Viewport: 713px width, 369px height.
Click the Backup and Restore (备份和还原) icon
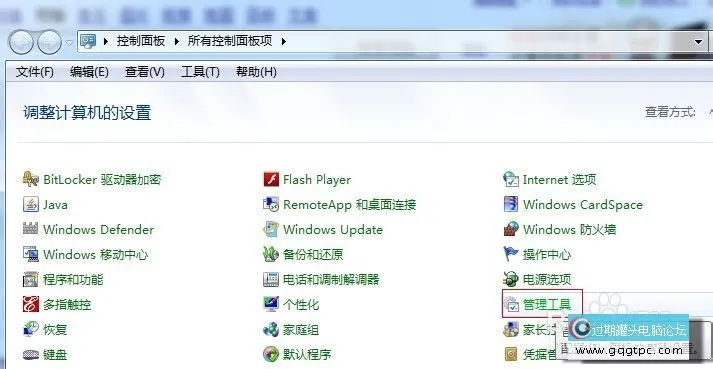[271, 254]
